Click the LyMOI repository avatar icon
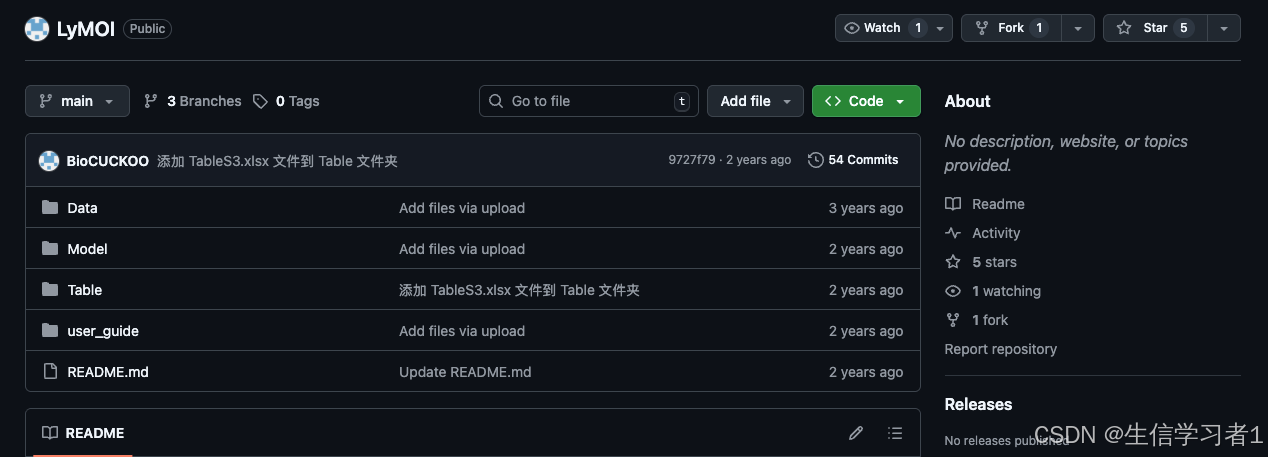 (x=37, y=29)
